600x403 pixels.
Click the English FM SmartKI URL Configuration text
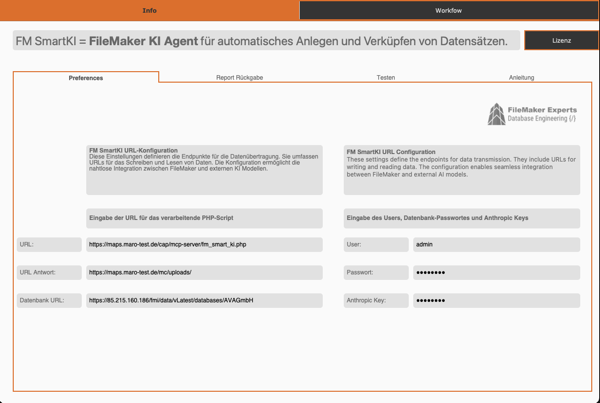pos(461,169)
